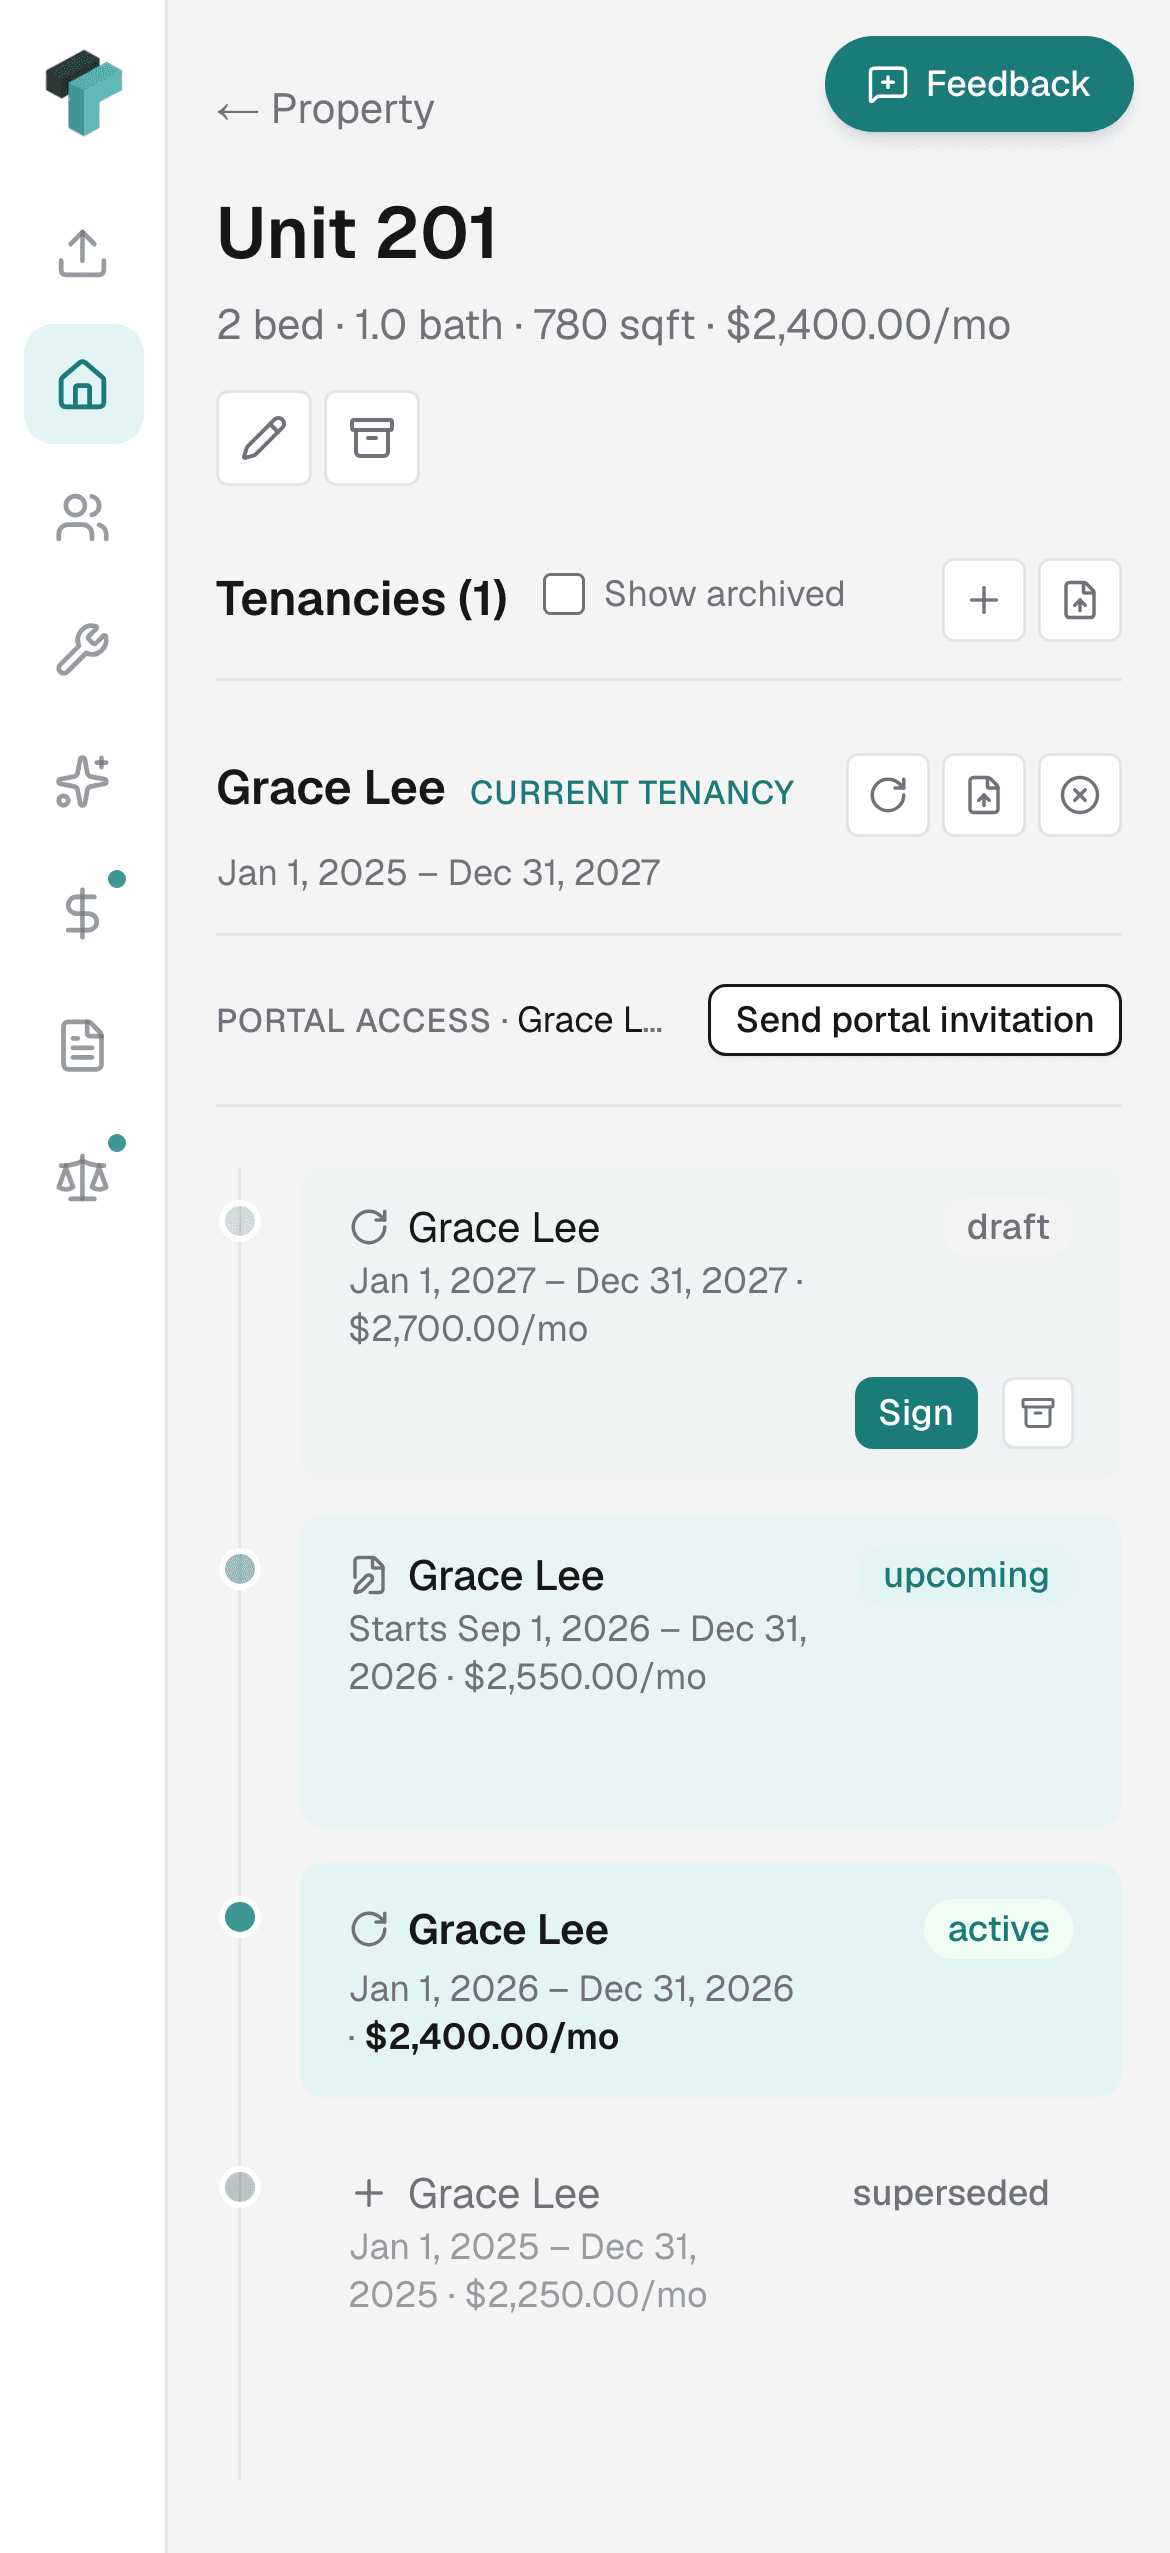Click the 'active' status badge
1170x2553 pixels.
998,1929
